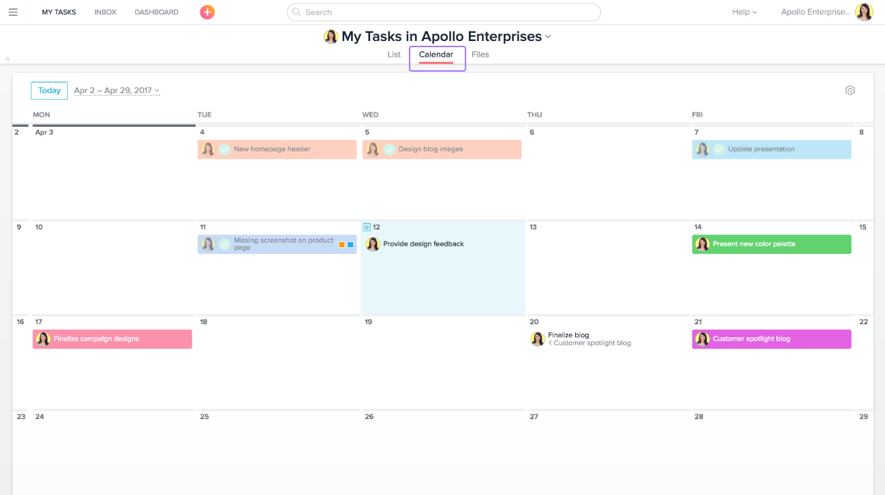Open the New homepage header task
The image size is (885, 495).
click(x=277, y=150)
